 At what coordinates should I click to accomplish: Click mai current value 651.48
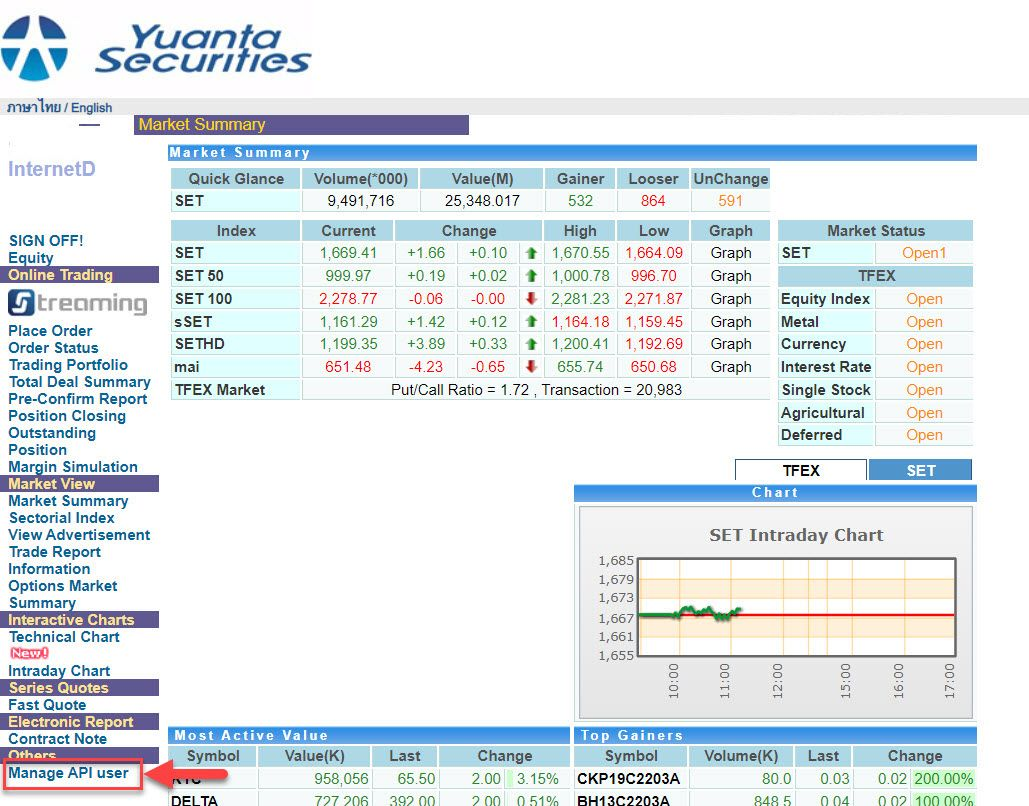pos(348,367)
